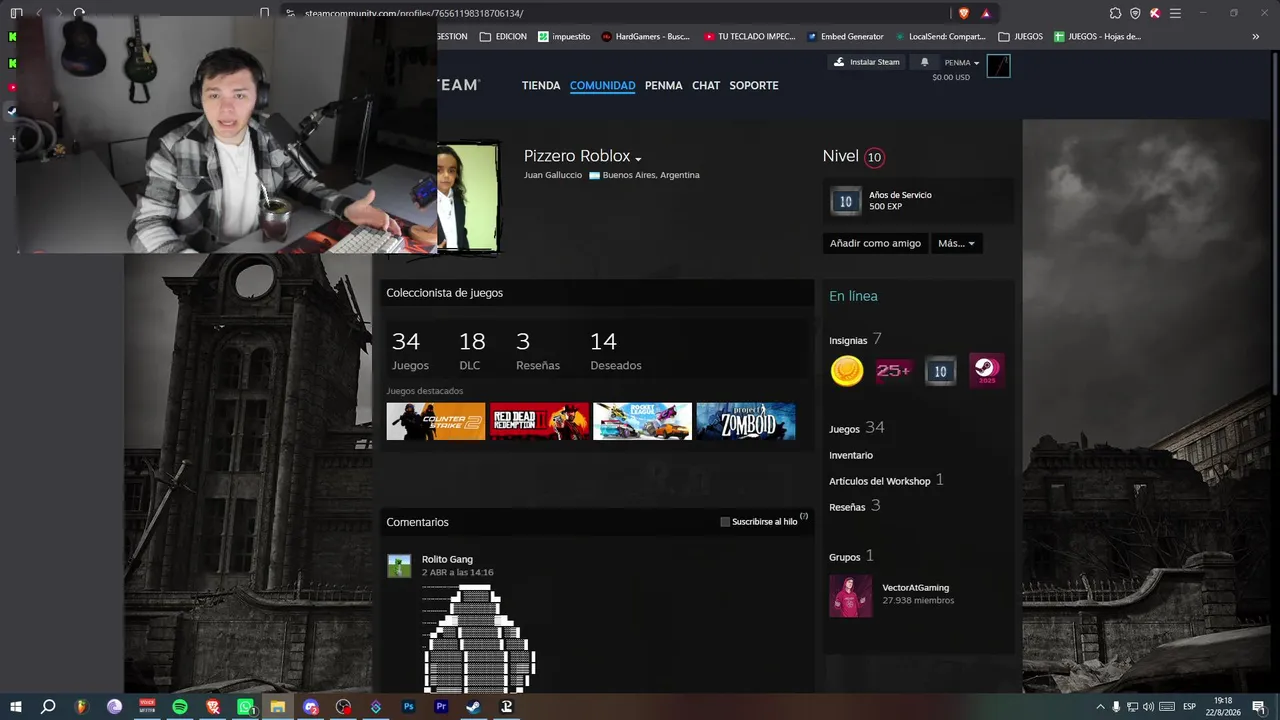Open the Project Zomboid featured game
The image size is (1280, 720).
pos(746,421)
